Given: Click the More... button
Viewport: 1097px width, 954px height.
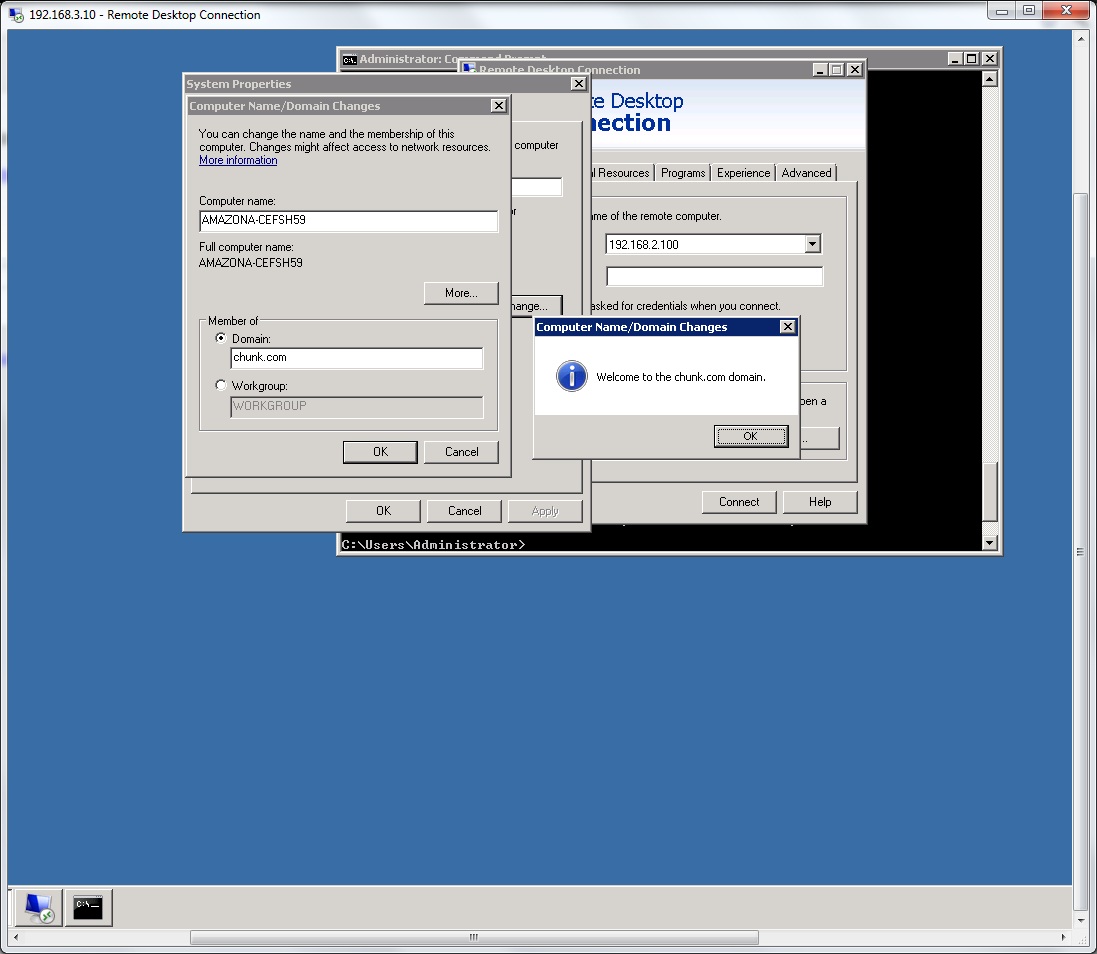Looking at the screenshot, I should coord(460,293).
